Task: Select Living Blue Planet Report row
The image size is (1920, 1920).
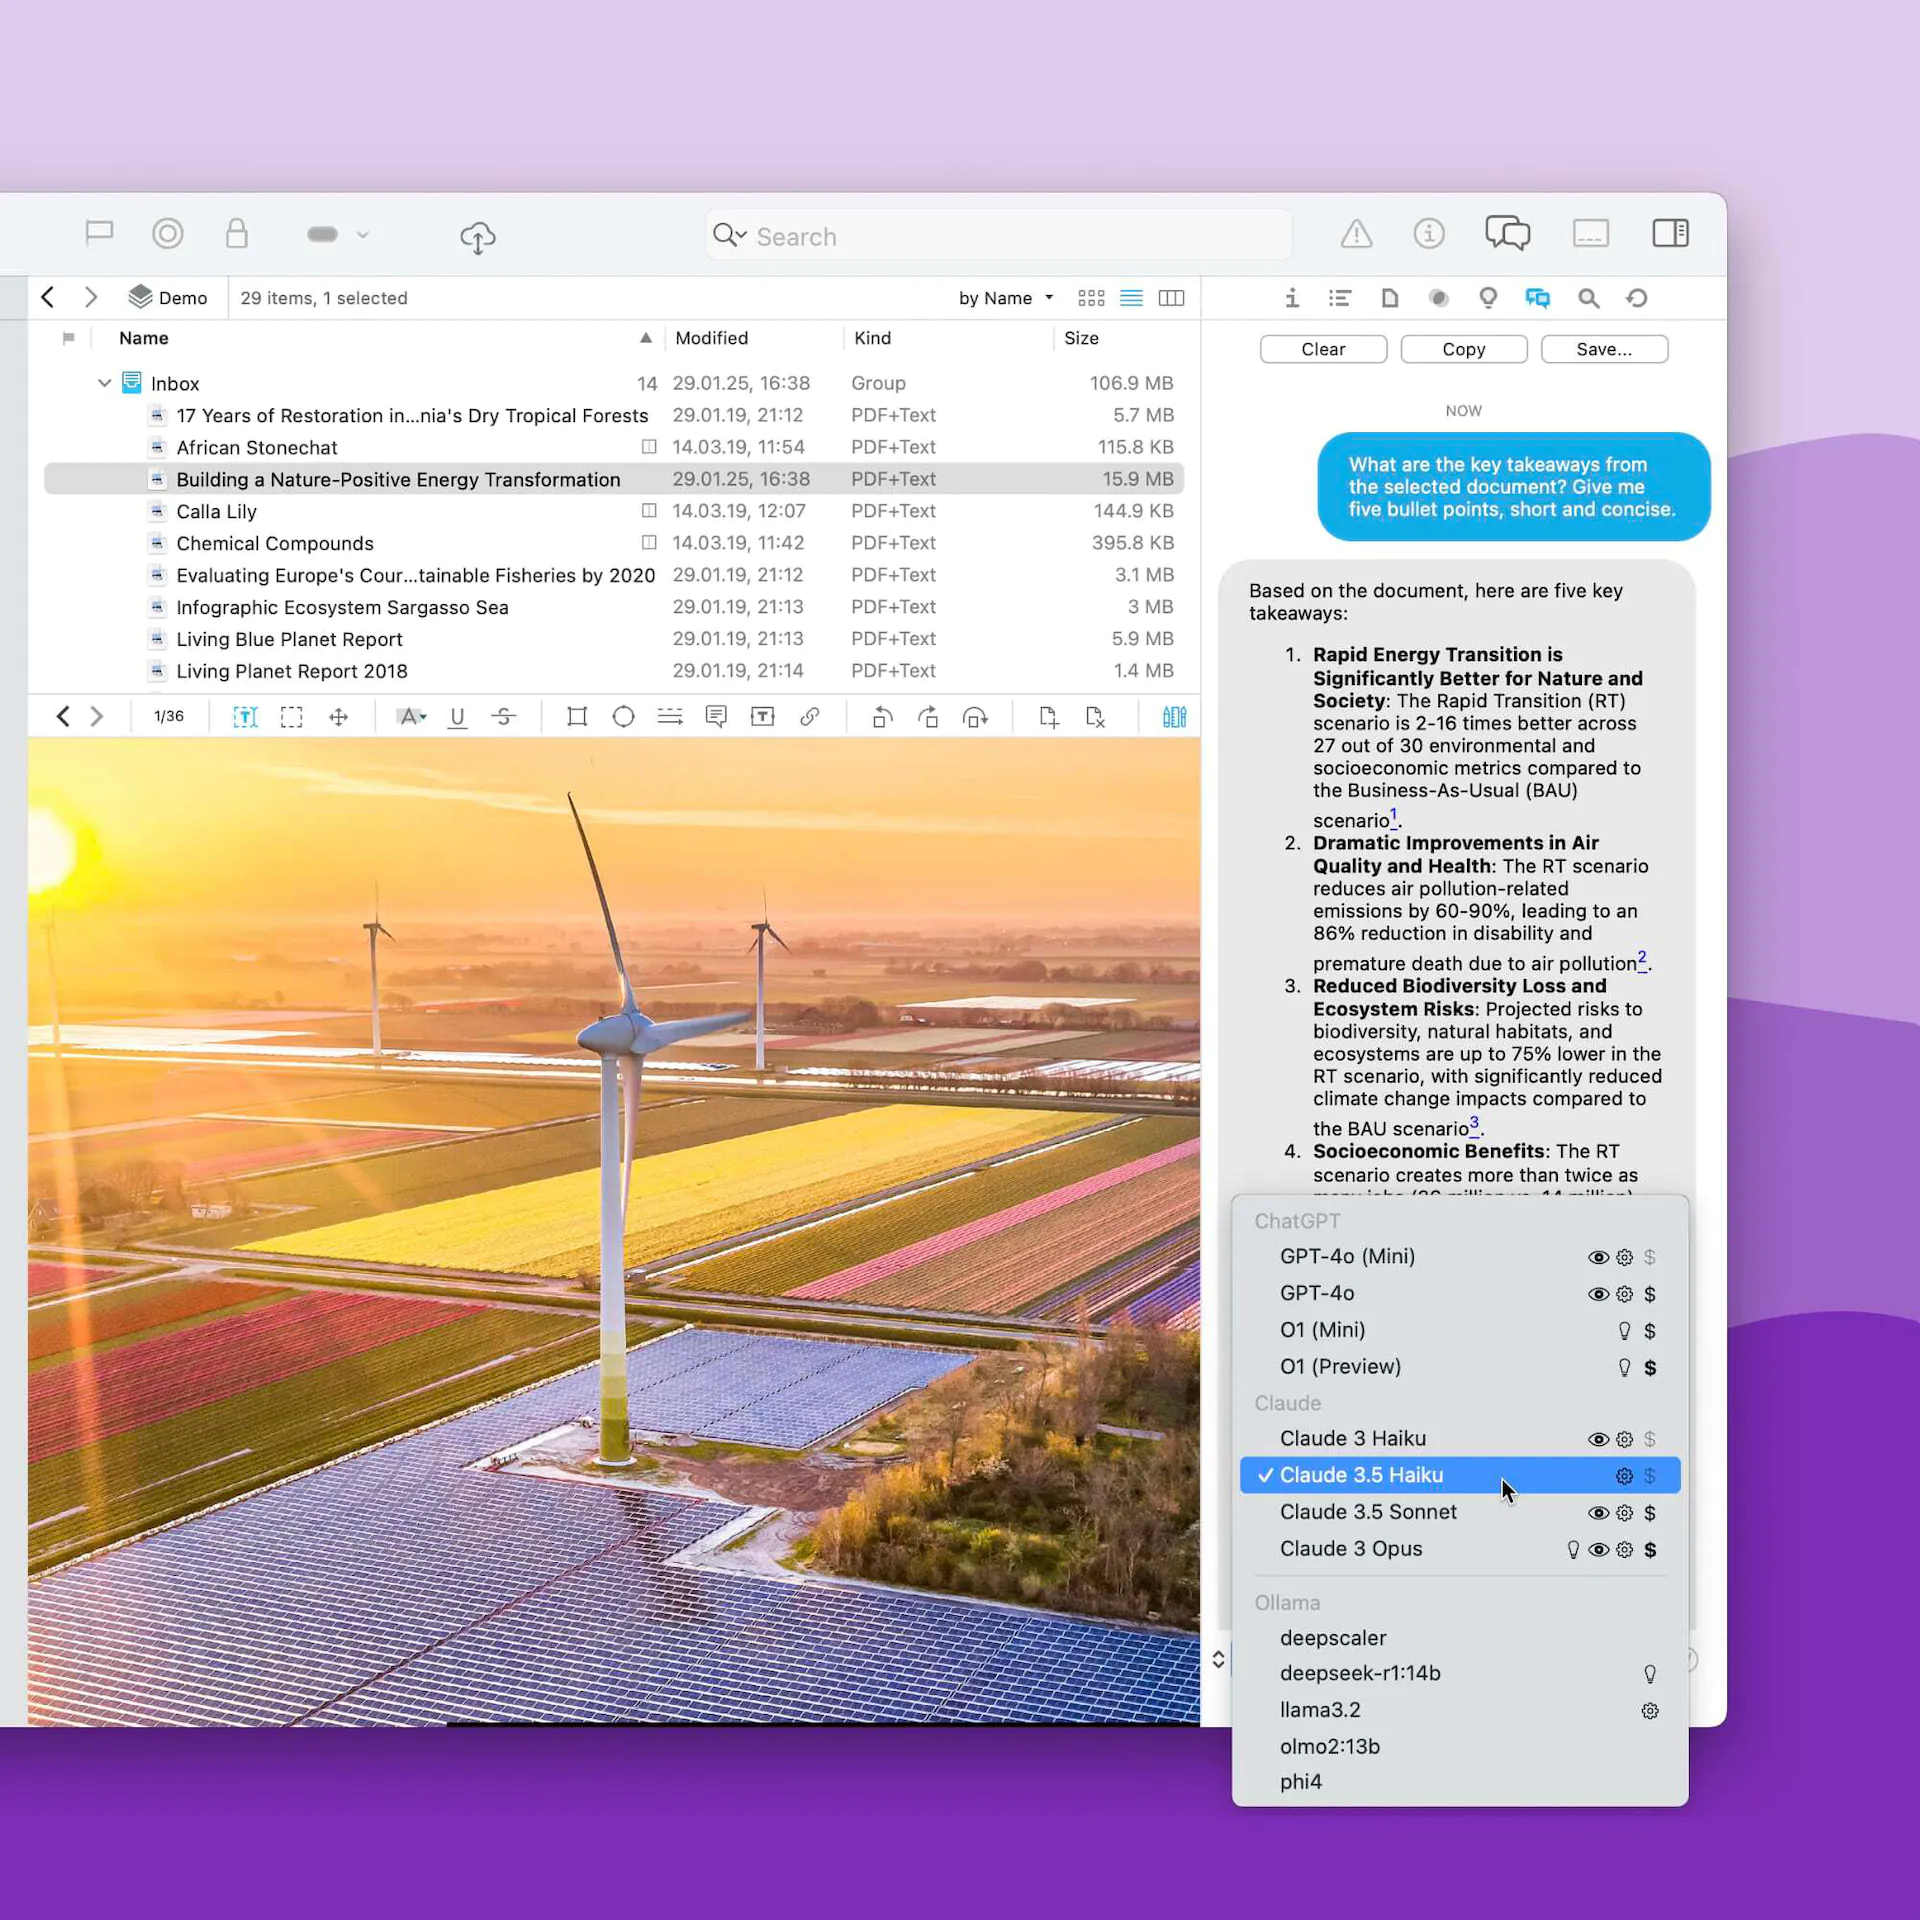Action: [x=614, y=639]
